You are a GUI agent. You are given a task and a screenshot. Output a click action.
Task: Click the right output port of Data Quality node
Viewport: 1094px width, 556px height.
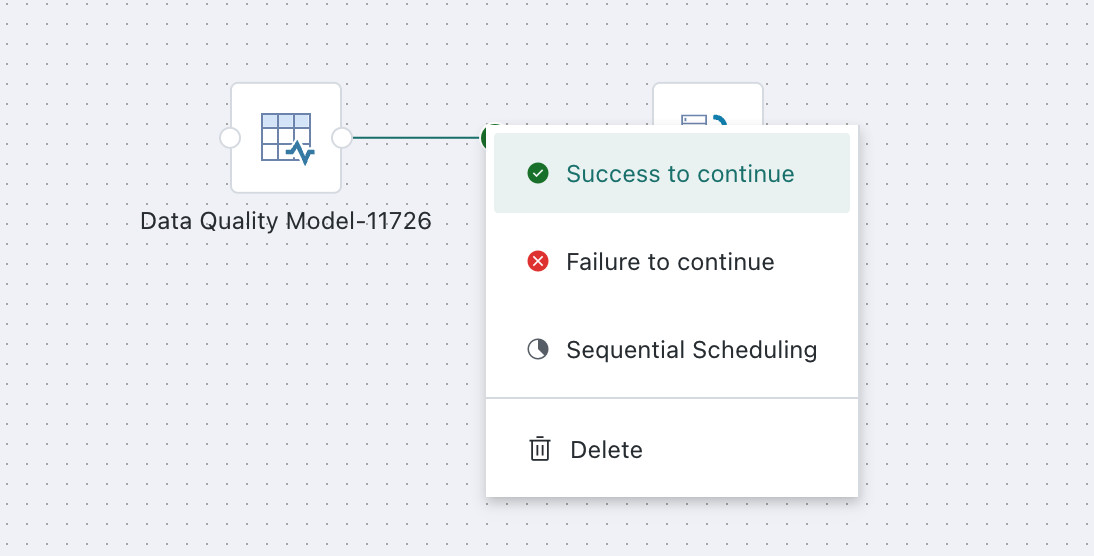(x=342, y=138)
